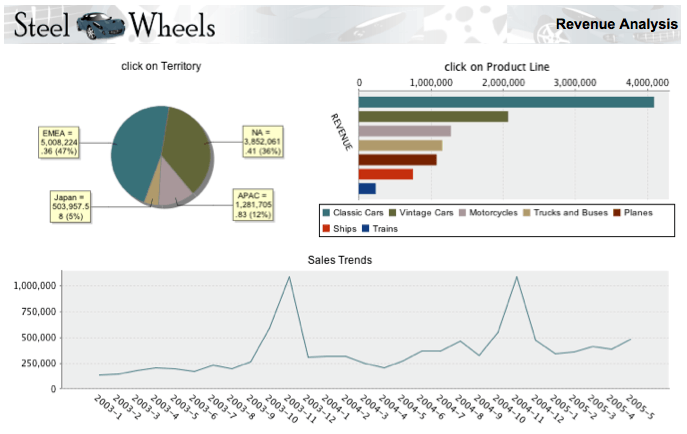
Task: Click the Motorcycles legend label
Action: point(493,213)
